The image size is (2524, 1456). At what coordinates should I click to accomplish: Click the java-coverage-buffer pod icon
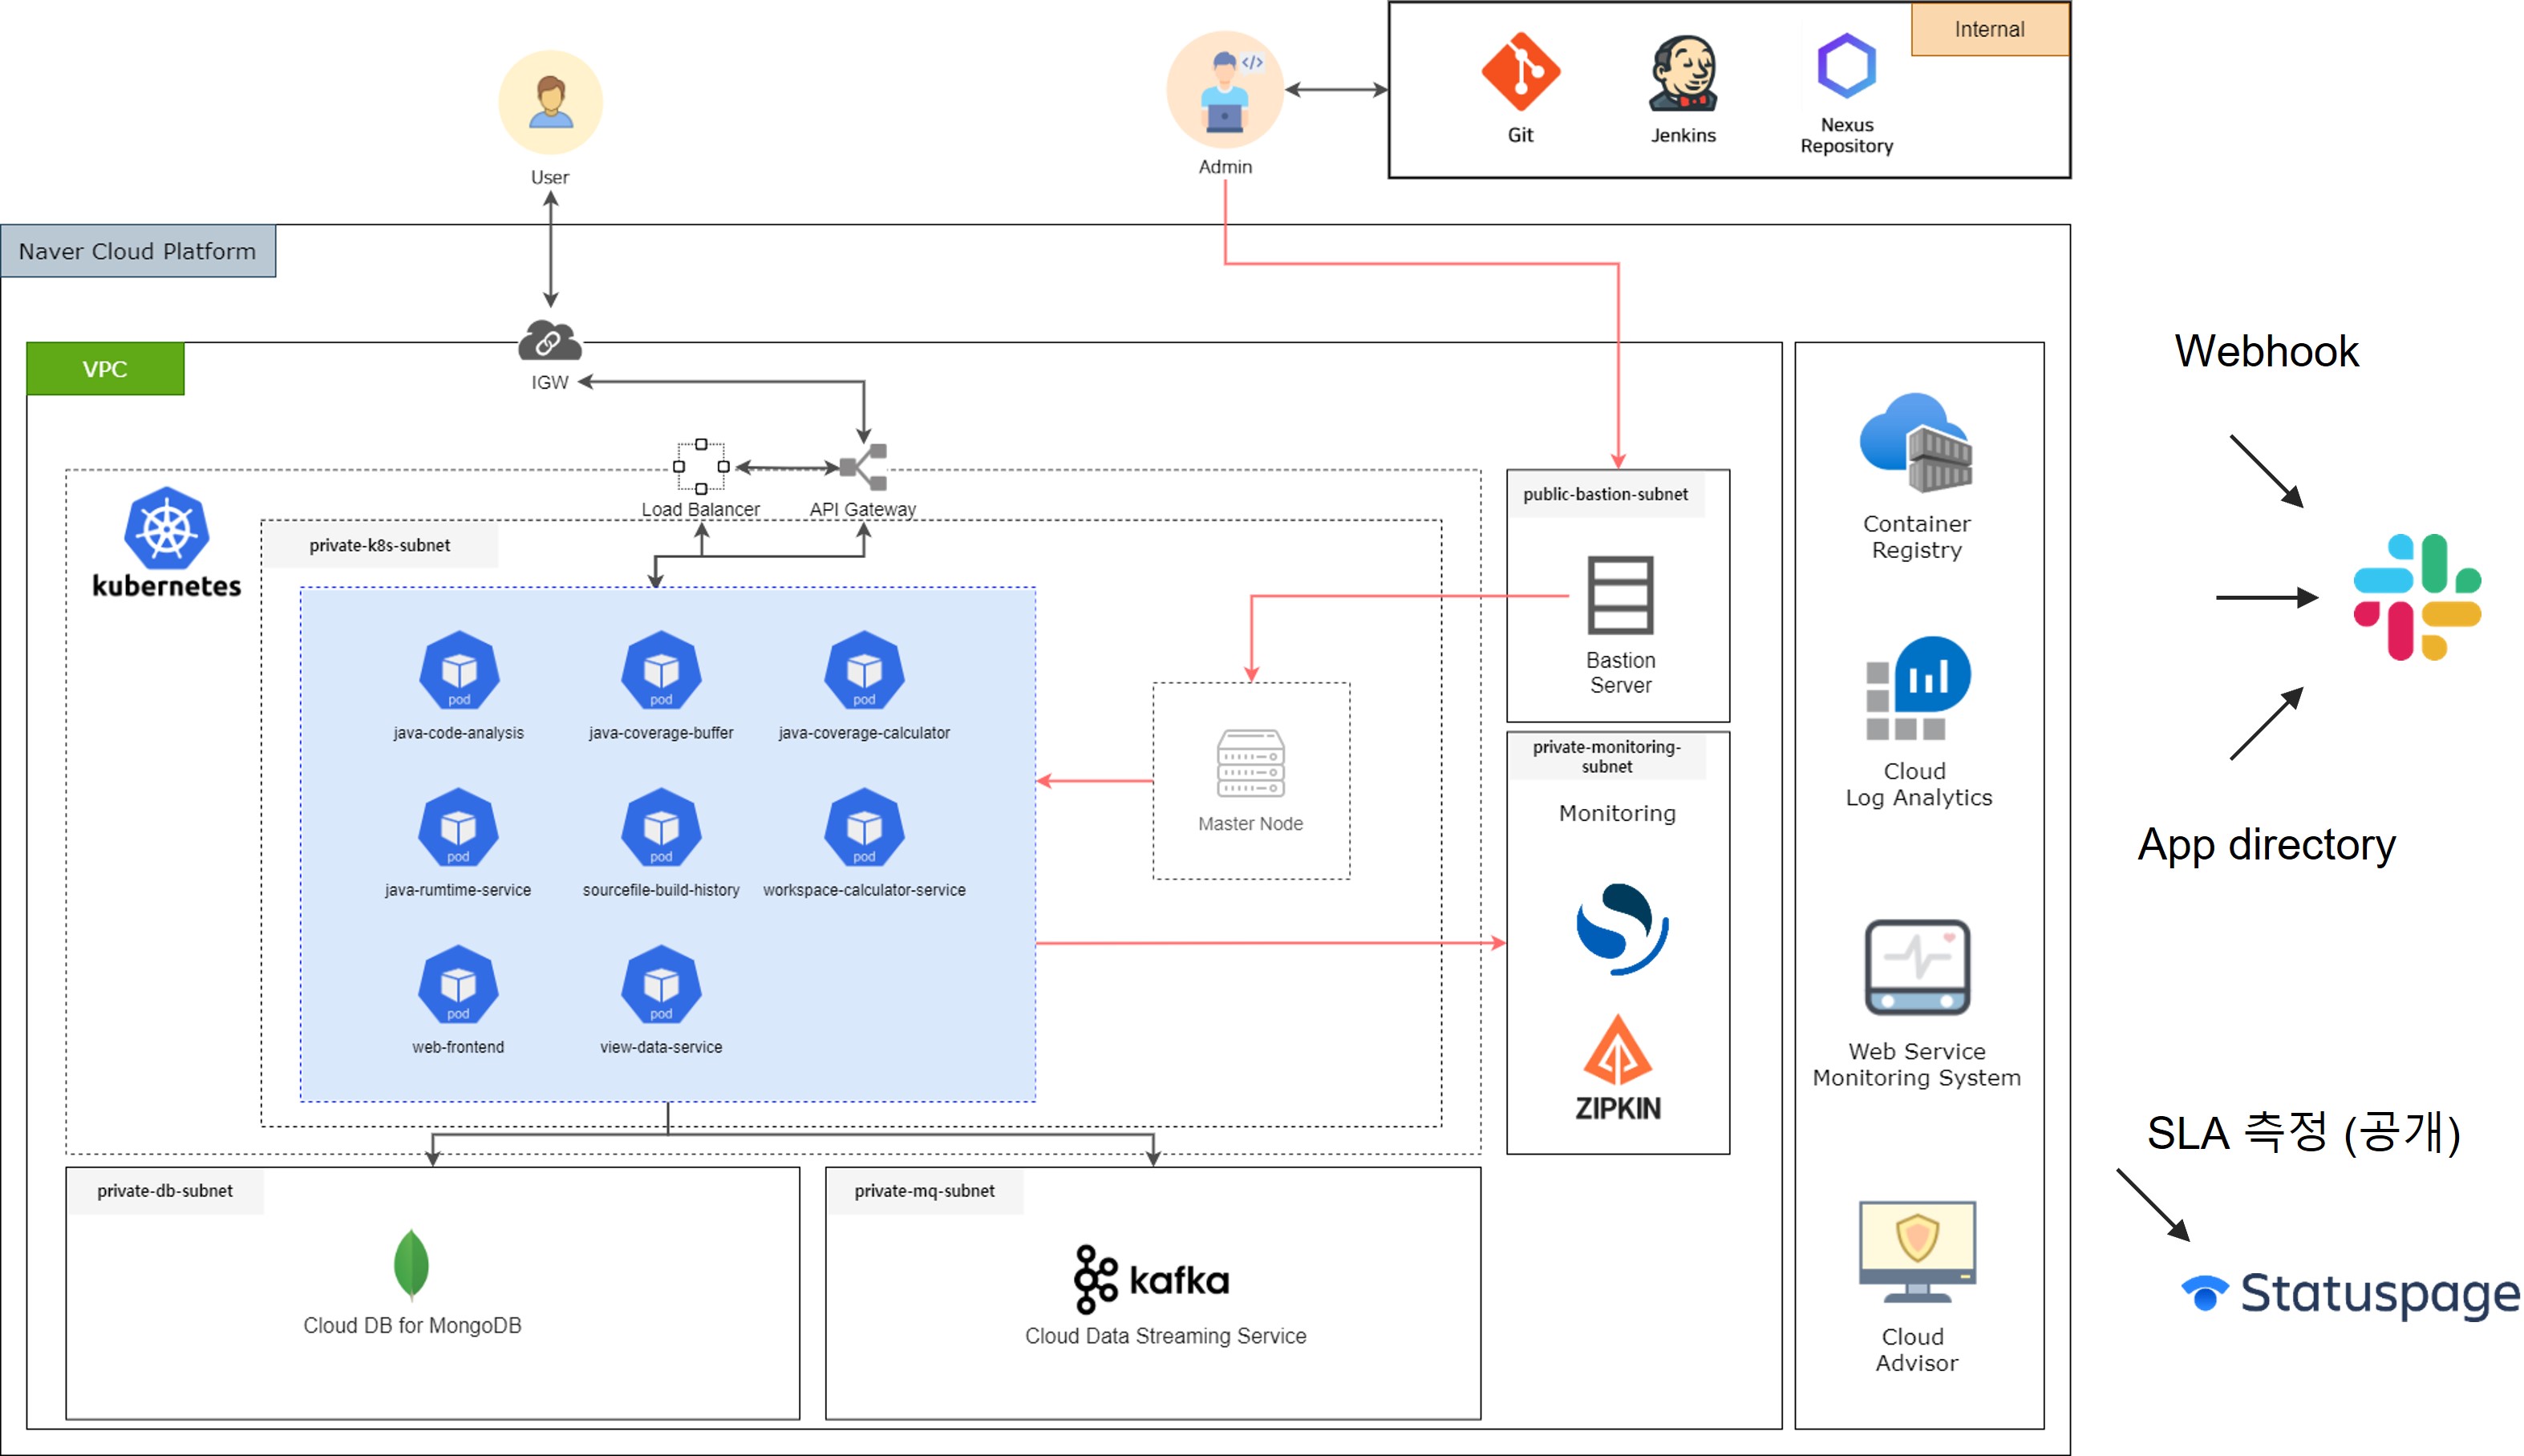tap(661, 670)
